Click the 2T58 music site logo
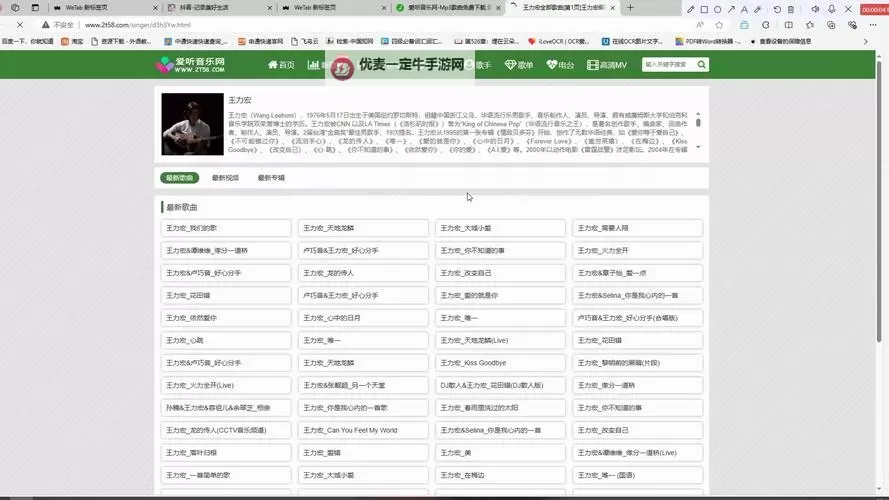Viewport: 889px width, 500px height. coord(190,65)
